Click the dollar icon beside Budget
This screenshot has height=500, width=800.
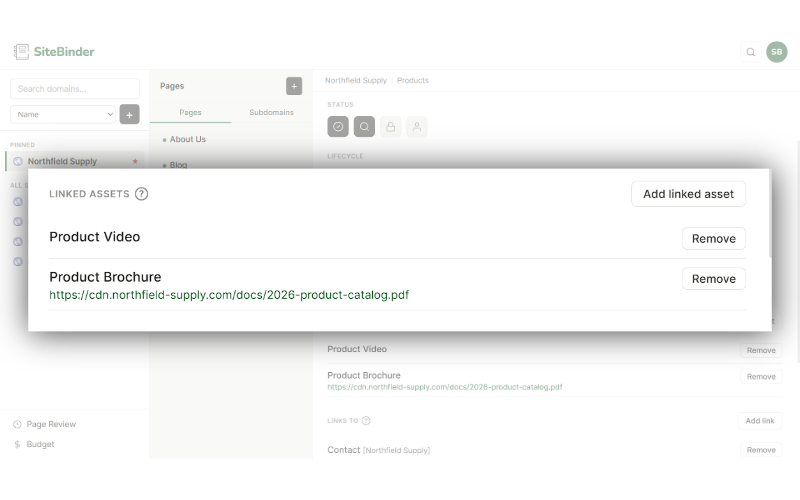coord(17,444)
